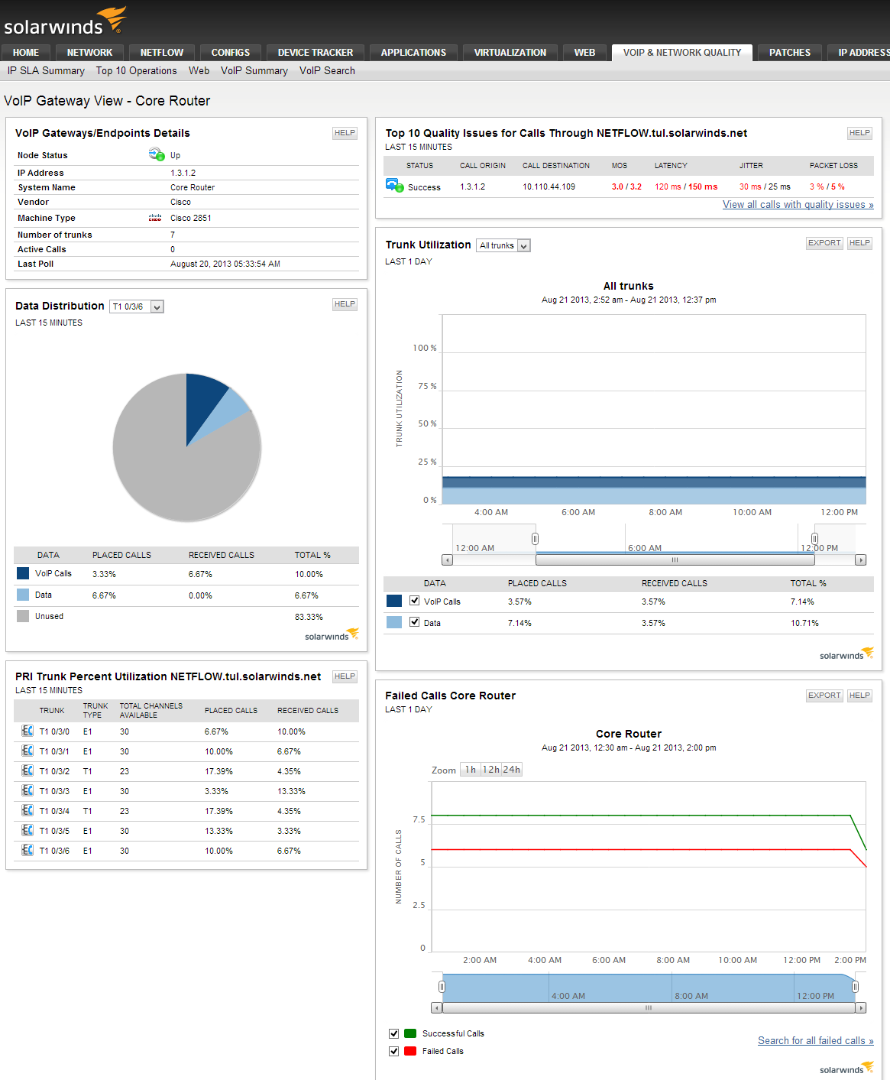Click trunk icon for T1 0/3/6

coord(27,851)
